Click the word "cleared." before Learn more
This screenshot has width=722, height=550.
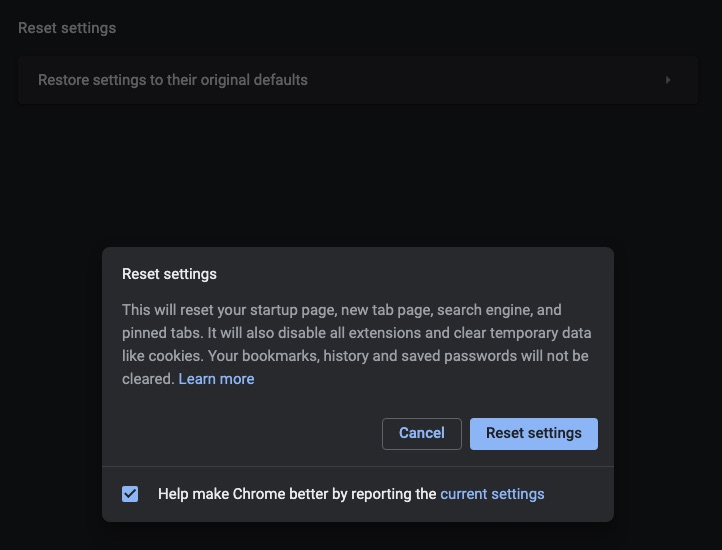point(148,379)
